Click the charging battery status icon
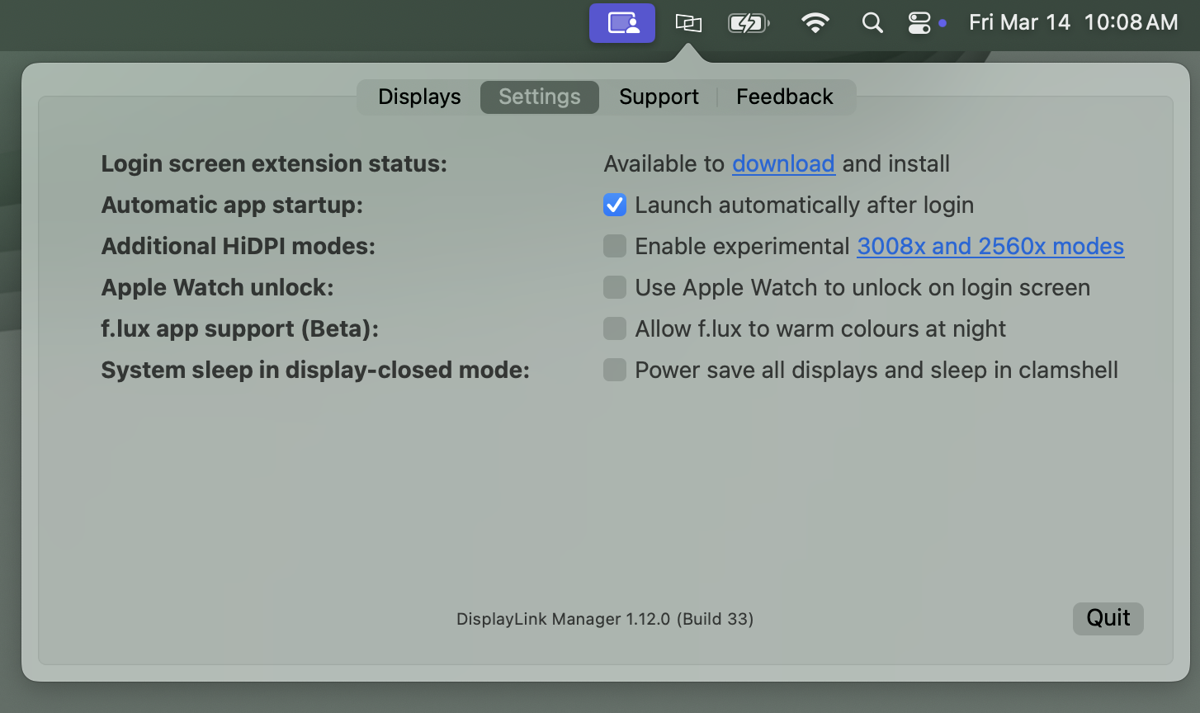The height and width of the screenshot is (713, 1200). [748, 22]
